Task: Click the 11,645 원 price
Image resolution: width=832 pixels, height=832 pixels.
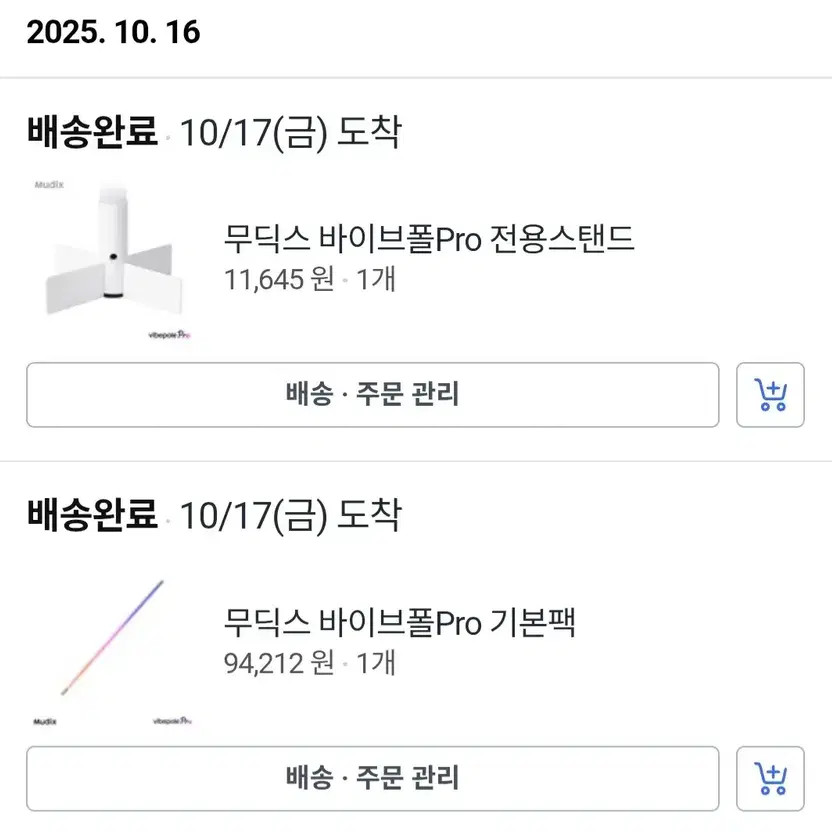Action: (x=279, y=278)
